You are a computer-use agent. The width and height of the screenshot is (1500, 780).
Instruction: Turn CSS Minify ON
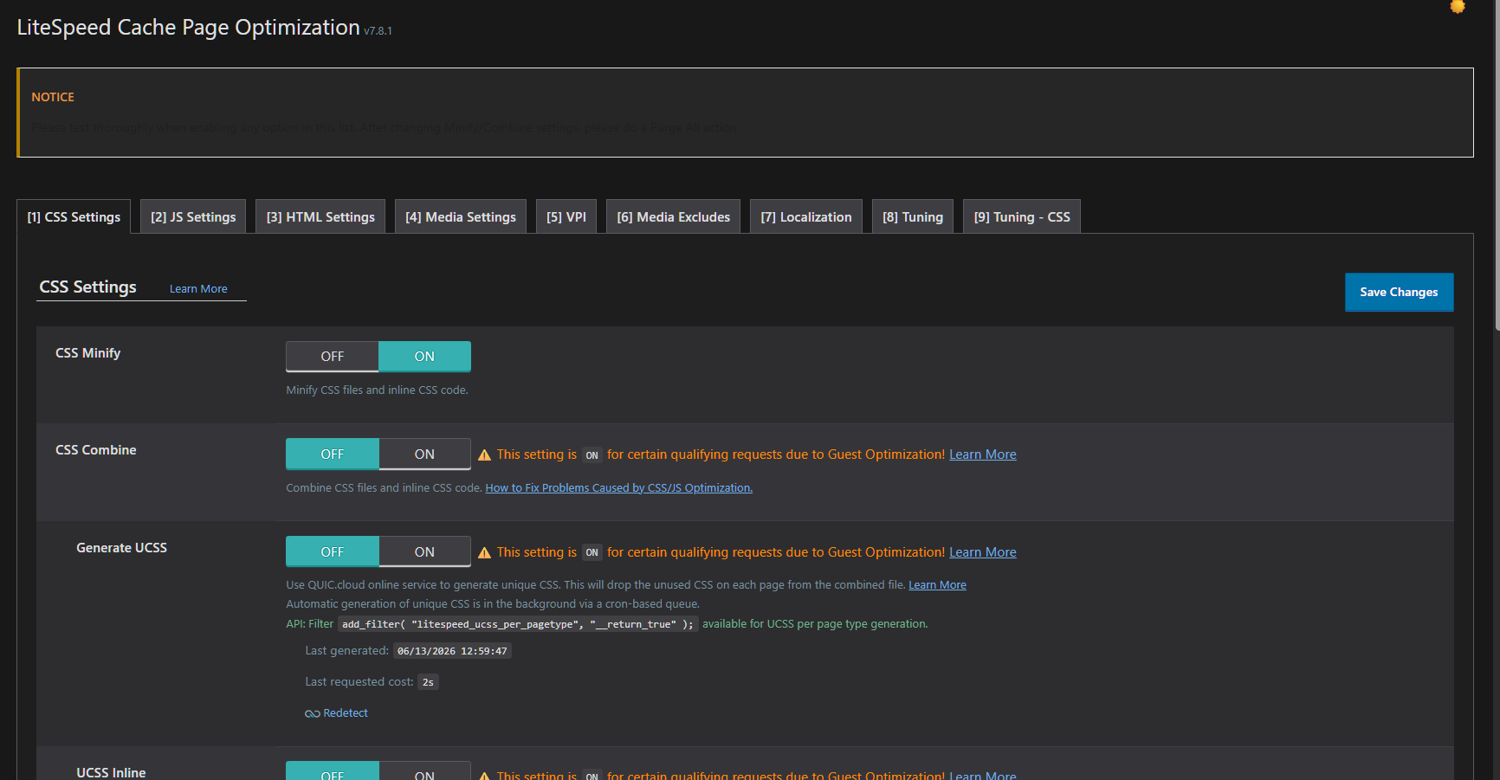click(x=425, y=356)
